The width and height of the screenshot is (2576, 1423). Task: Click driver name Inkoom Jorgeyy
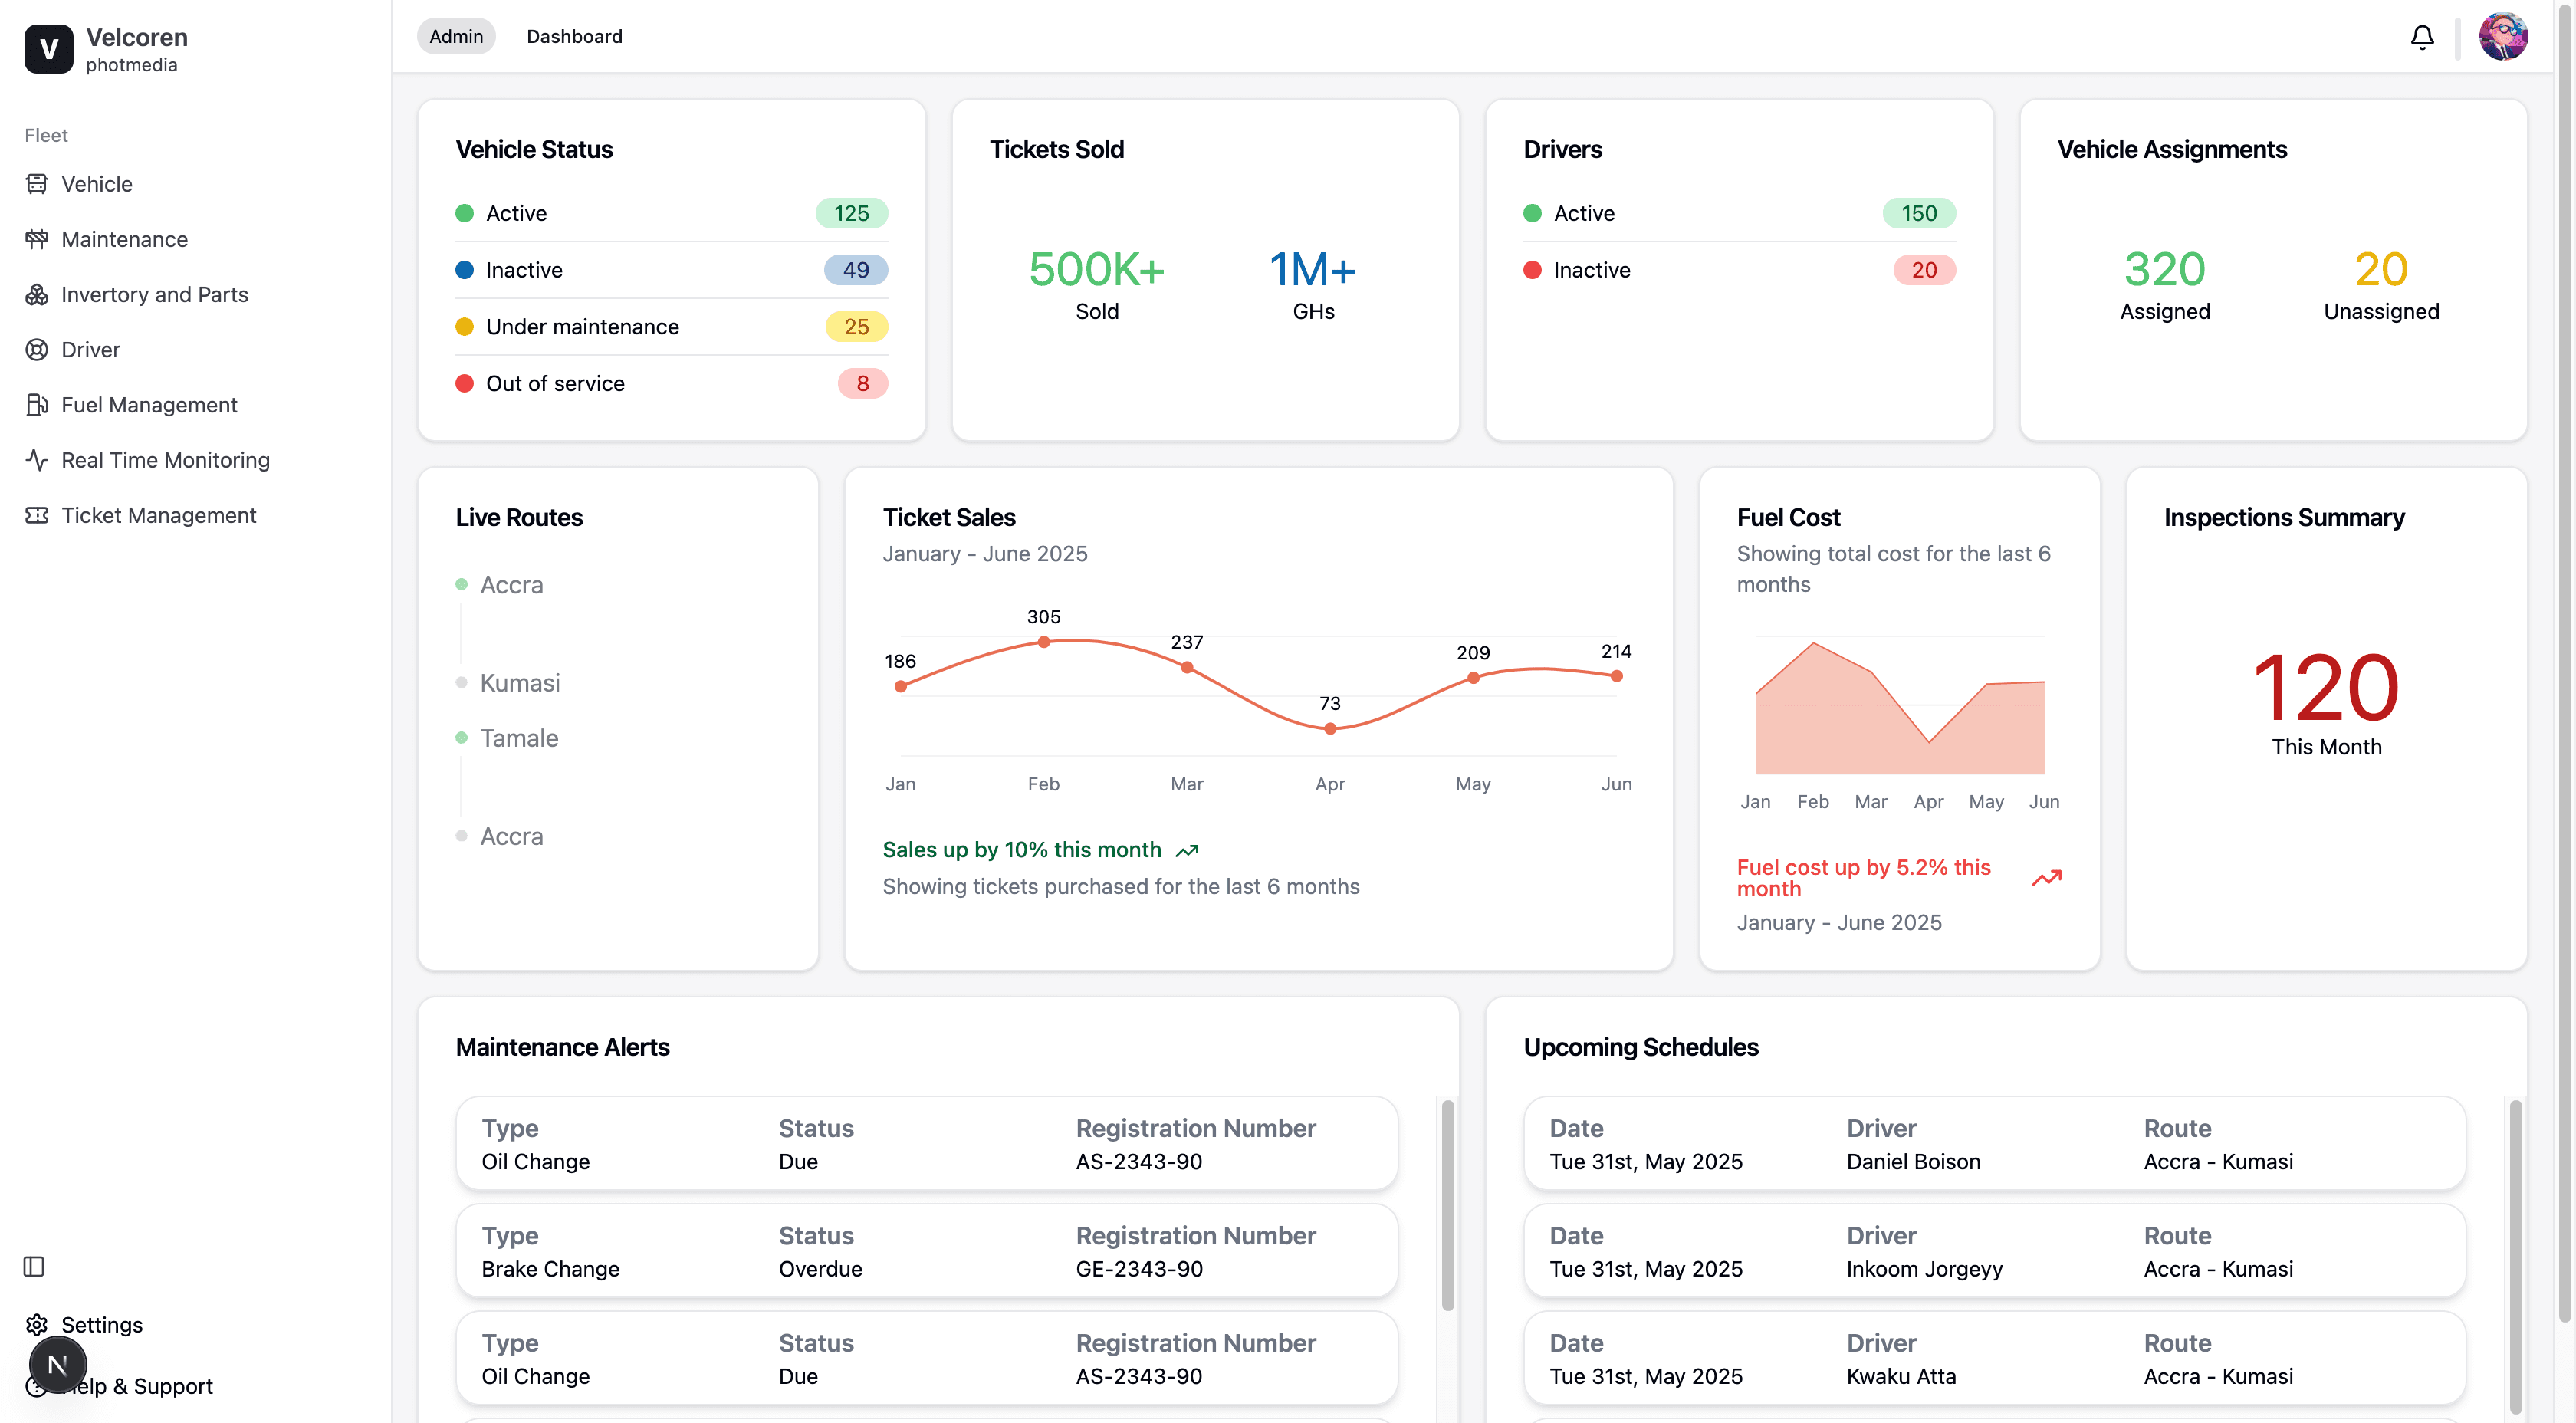tap(1924, 1268)
